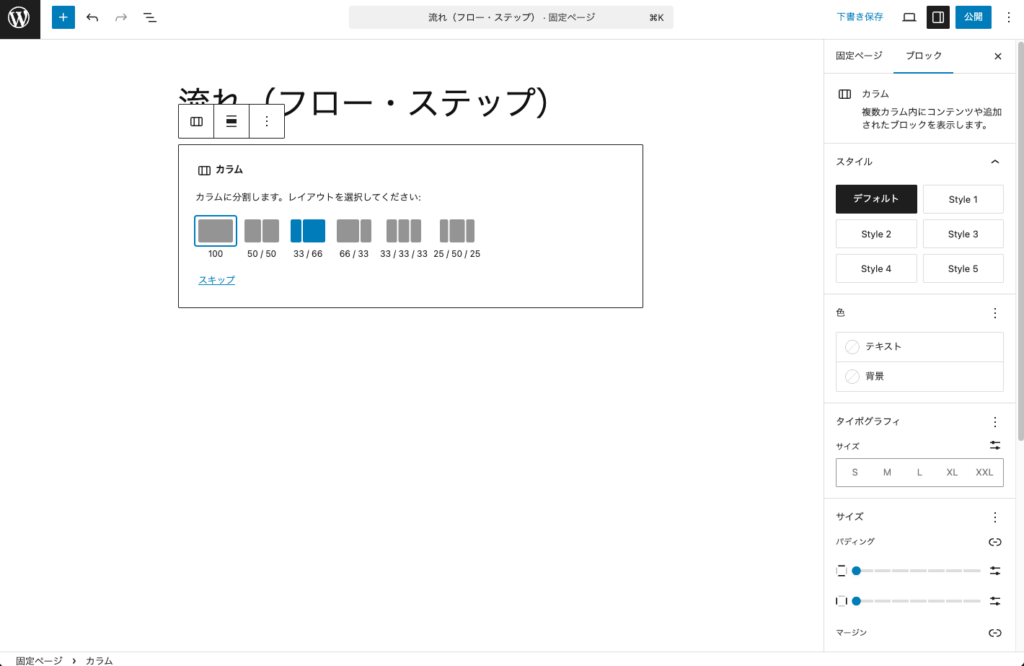Open the タイポグラフィ options menu
The image size is (1024, 666).
click(x=995, y=421)
